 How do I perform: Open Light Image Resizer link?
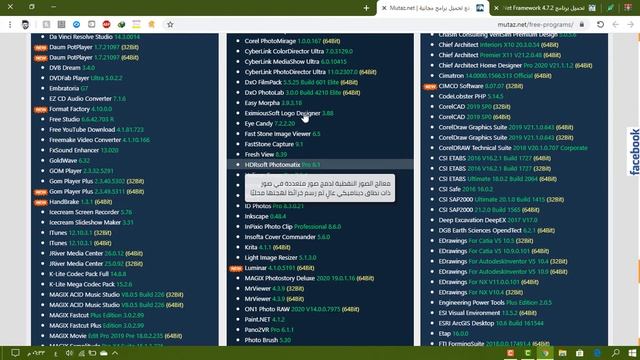coord(280,258)
